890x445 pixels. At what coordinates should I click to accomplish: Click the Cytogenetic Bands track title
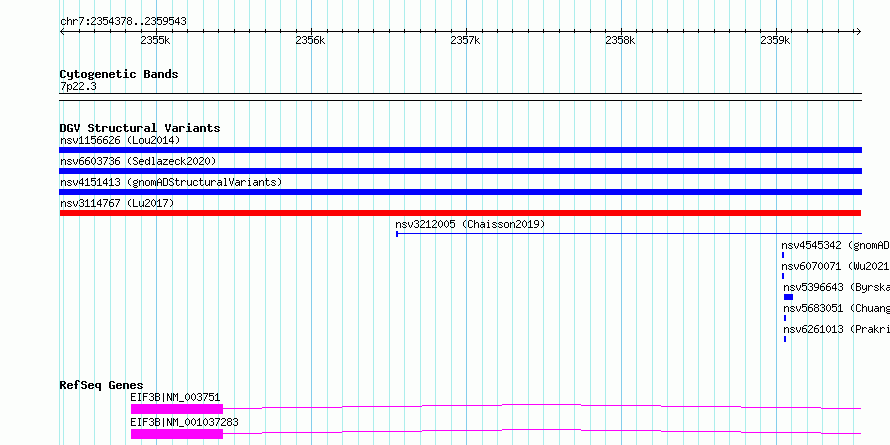coord(119,74)
